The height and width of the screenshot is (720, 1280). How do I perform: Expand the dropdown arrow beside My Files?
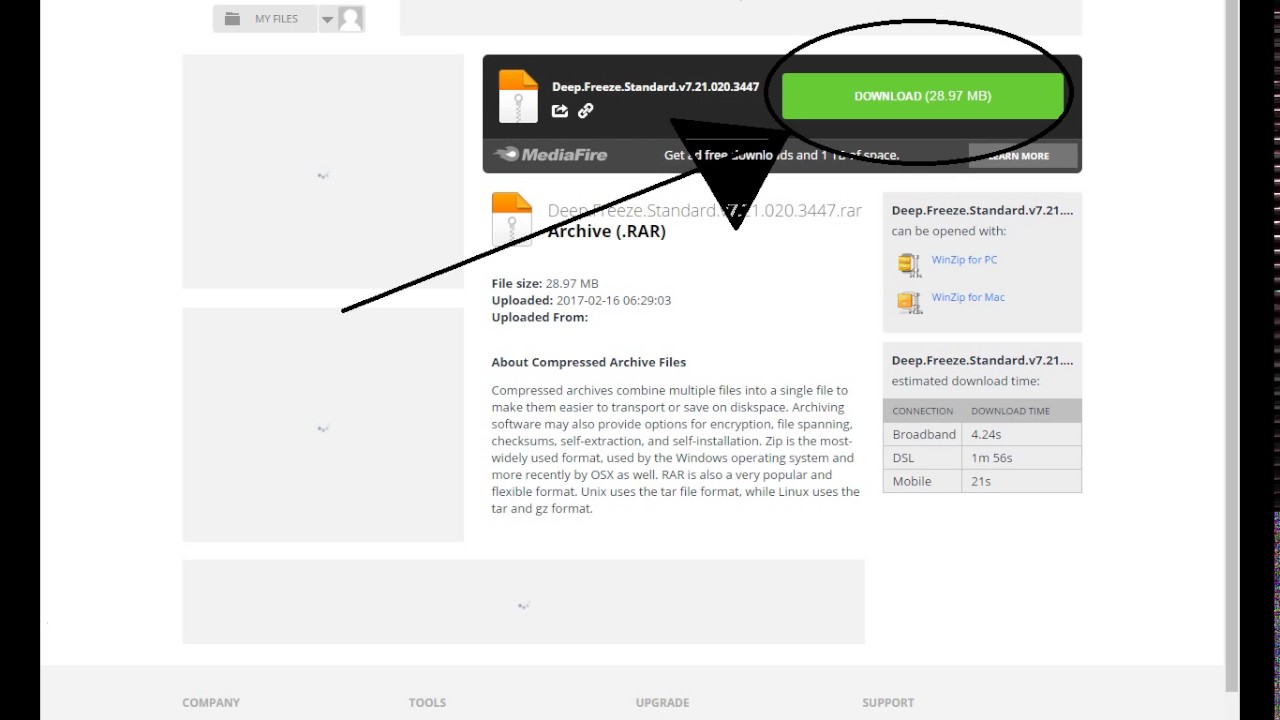pos(327,19)
